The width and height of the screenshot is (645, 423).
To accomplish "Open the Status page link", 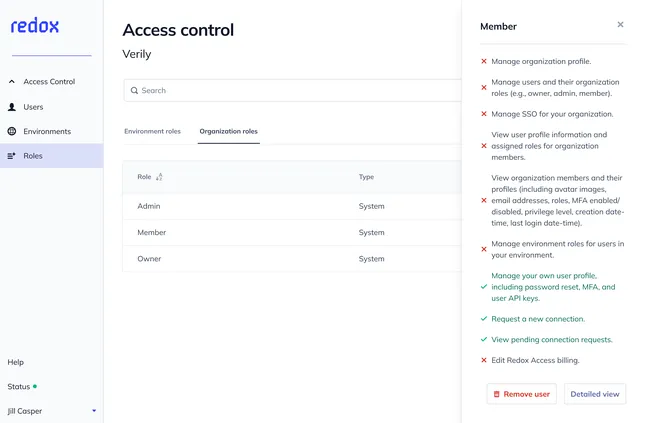I will (x=19, y=386).
